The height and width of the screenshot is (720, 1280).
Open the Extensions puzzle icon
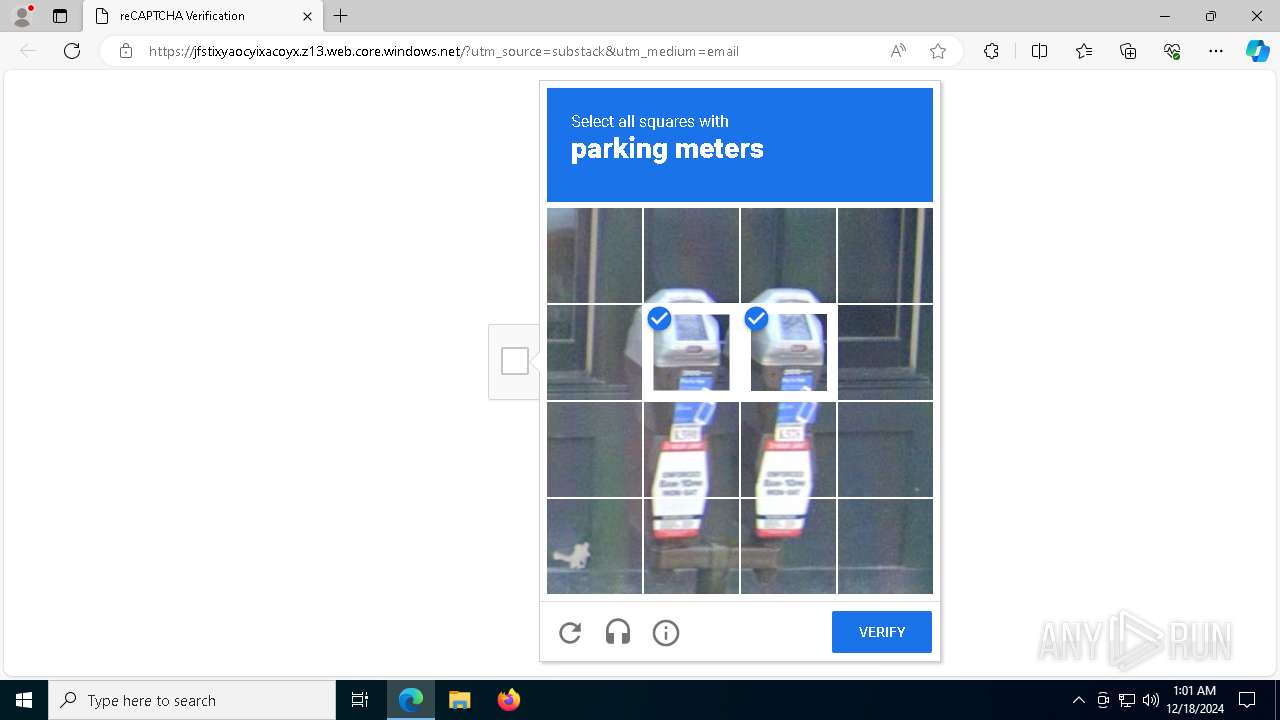[x=991, y=51]
